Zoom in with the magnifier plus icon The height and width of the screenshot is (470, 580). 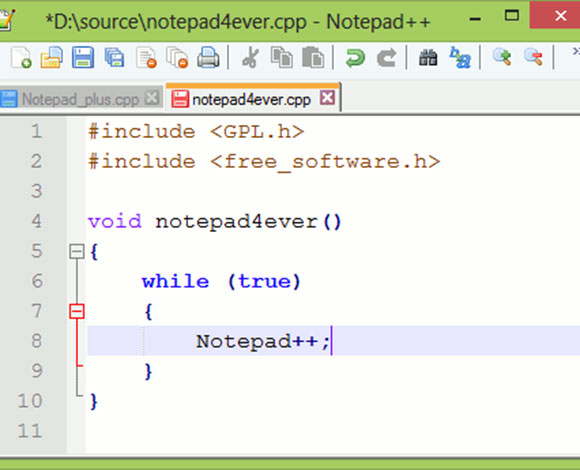point(502,58)
